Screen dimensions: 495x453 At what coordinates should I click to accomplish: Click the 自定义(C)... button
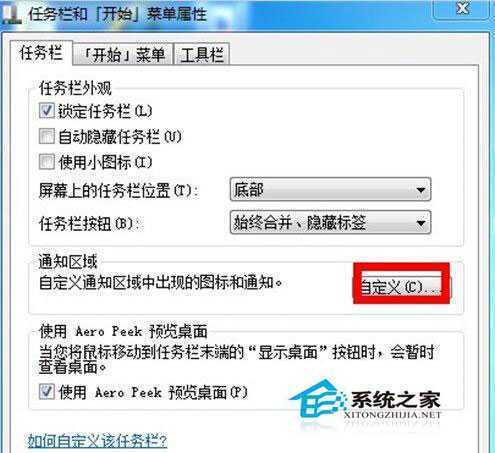pyautogui.click(x=402, y=286)
